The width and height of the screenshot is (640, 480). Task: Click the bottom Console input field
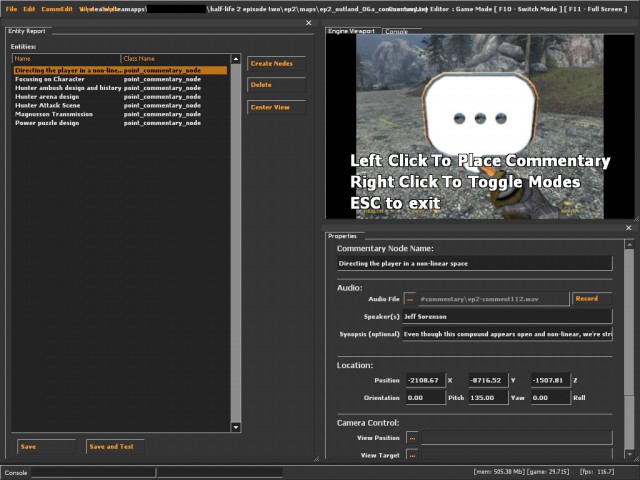[x=93, y=473]
